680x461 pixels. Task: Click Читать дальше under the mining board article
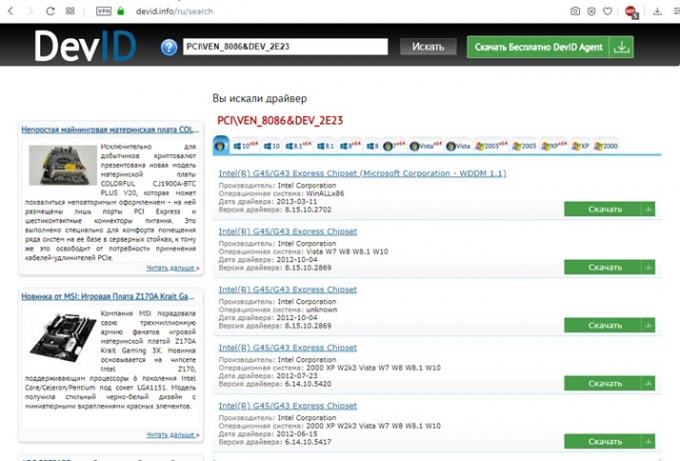[x=172, y=268]
